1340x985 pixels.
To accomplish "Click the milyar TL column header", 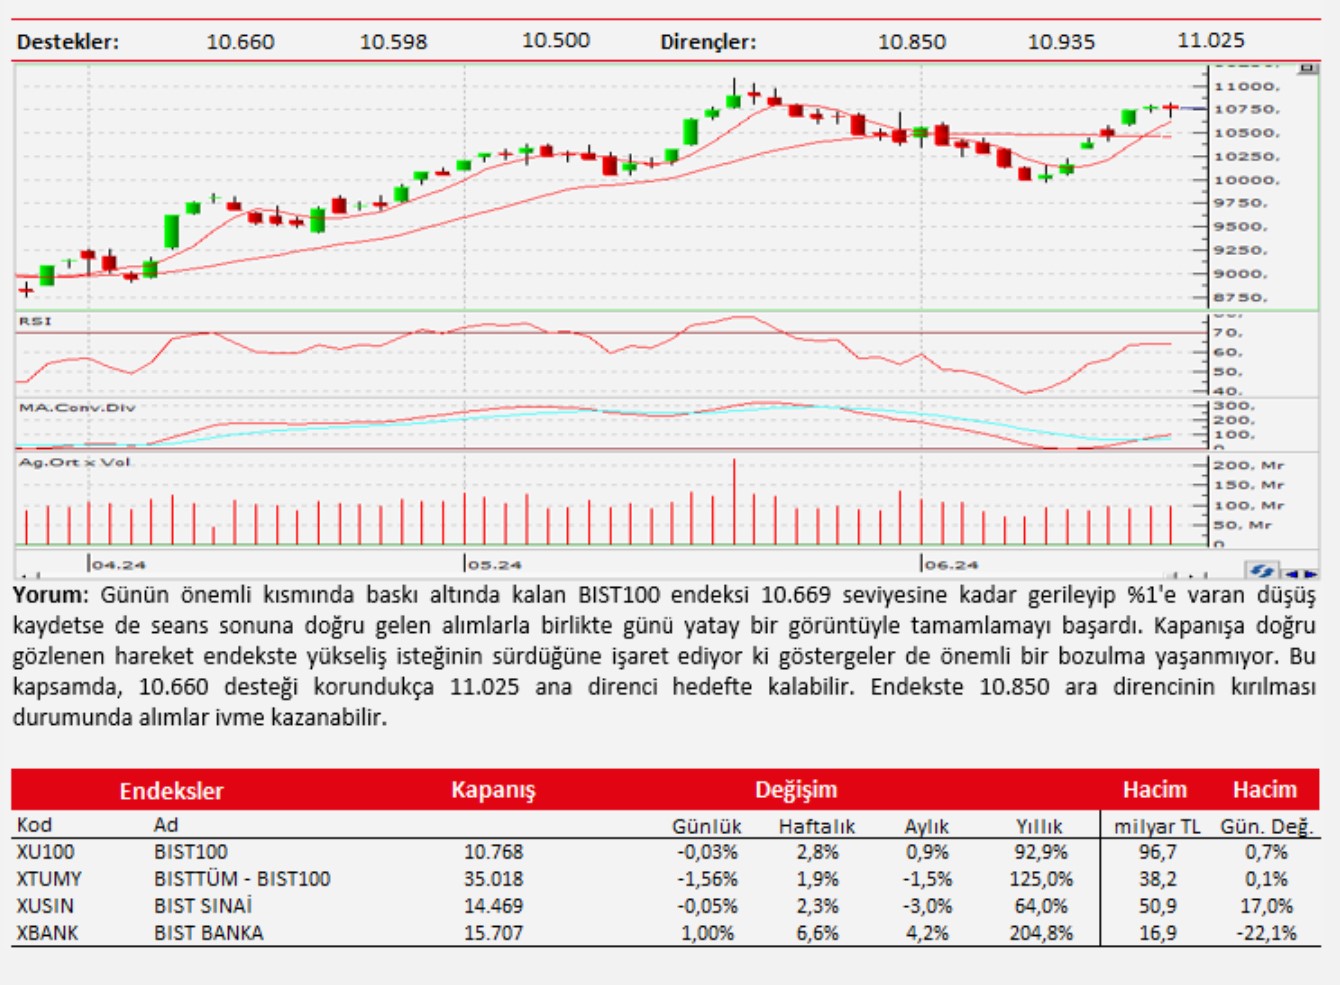I will (1157, 826).
